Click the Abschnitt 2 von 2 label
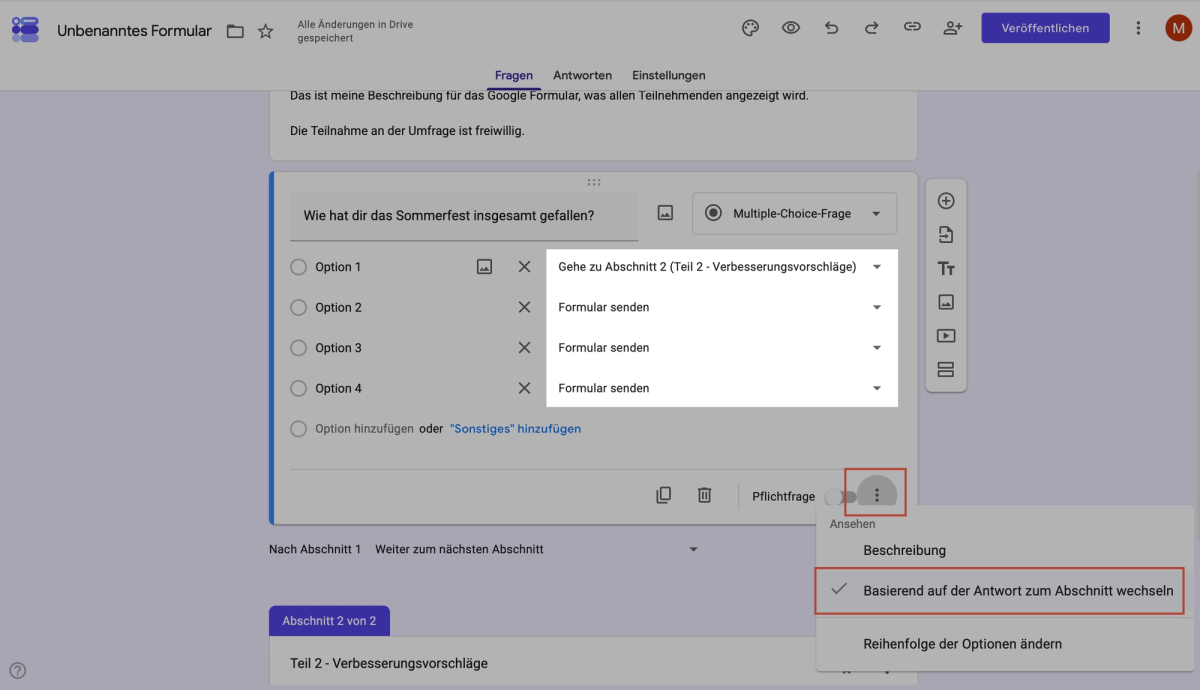The height and width of the screenshot is (690, 1200). (329, 621)
